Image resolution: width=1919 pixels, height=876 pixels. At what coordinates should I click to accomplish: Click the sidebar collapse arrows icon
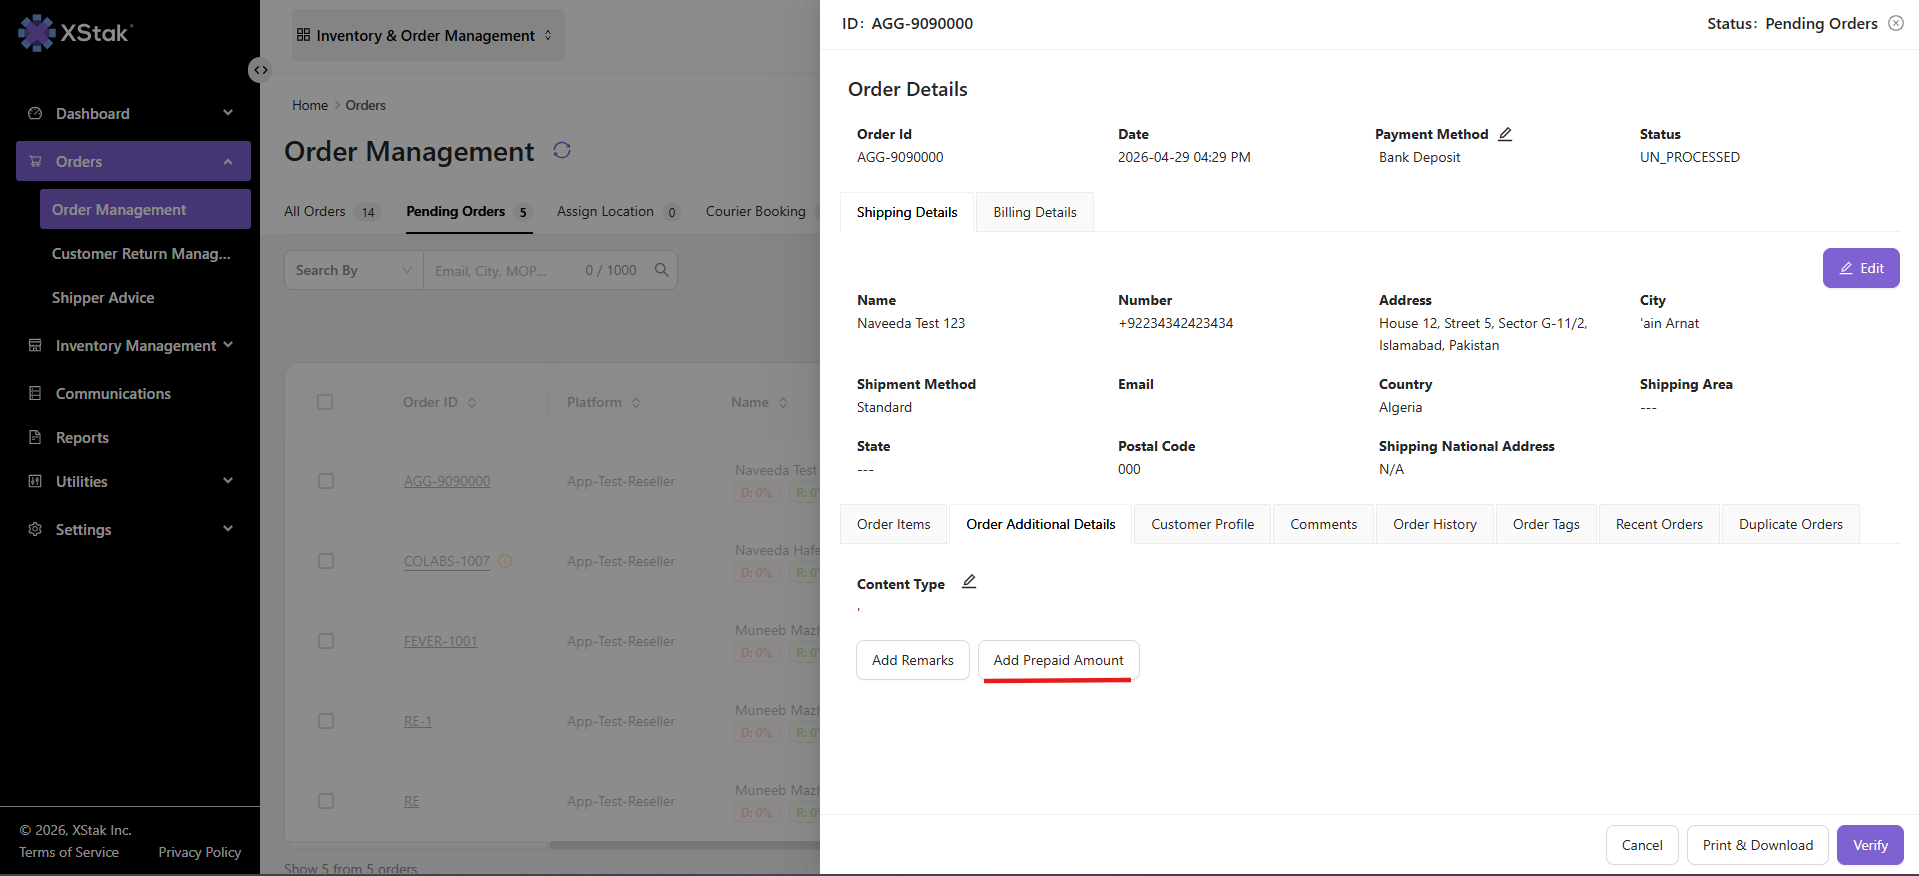point(260,70)
